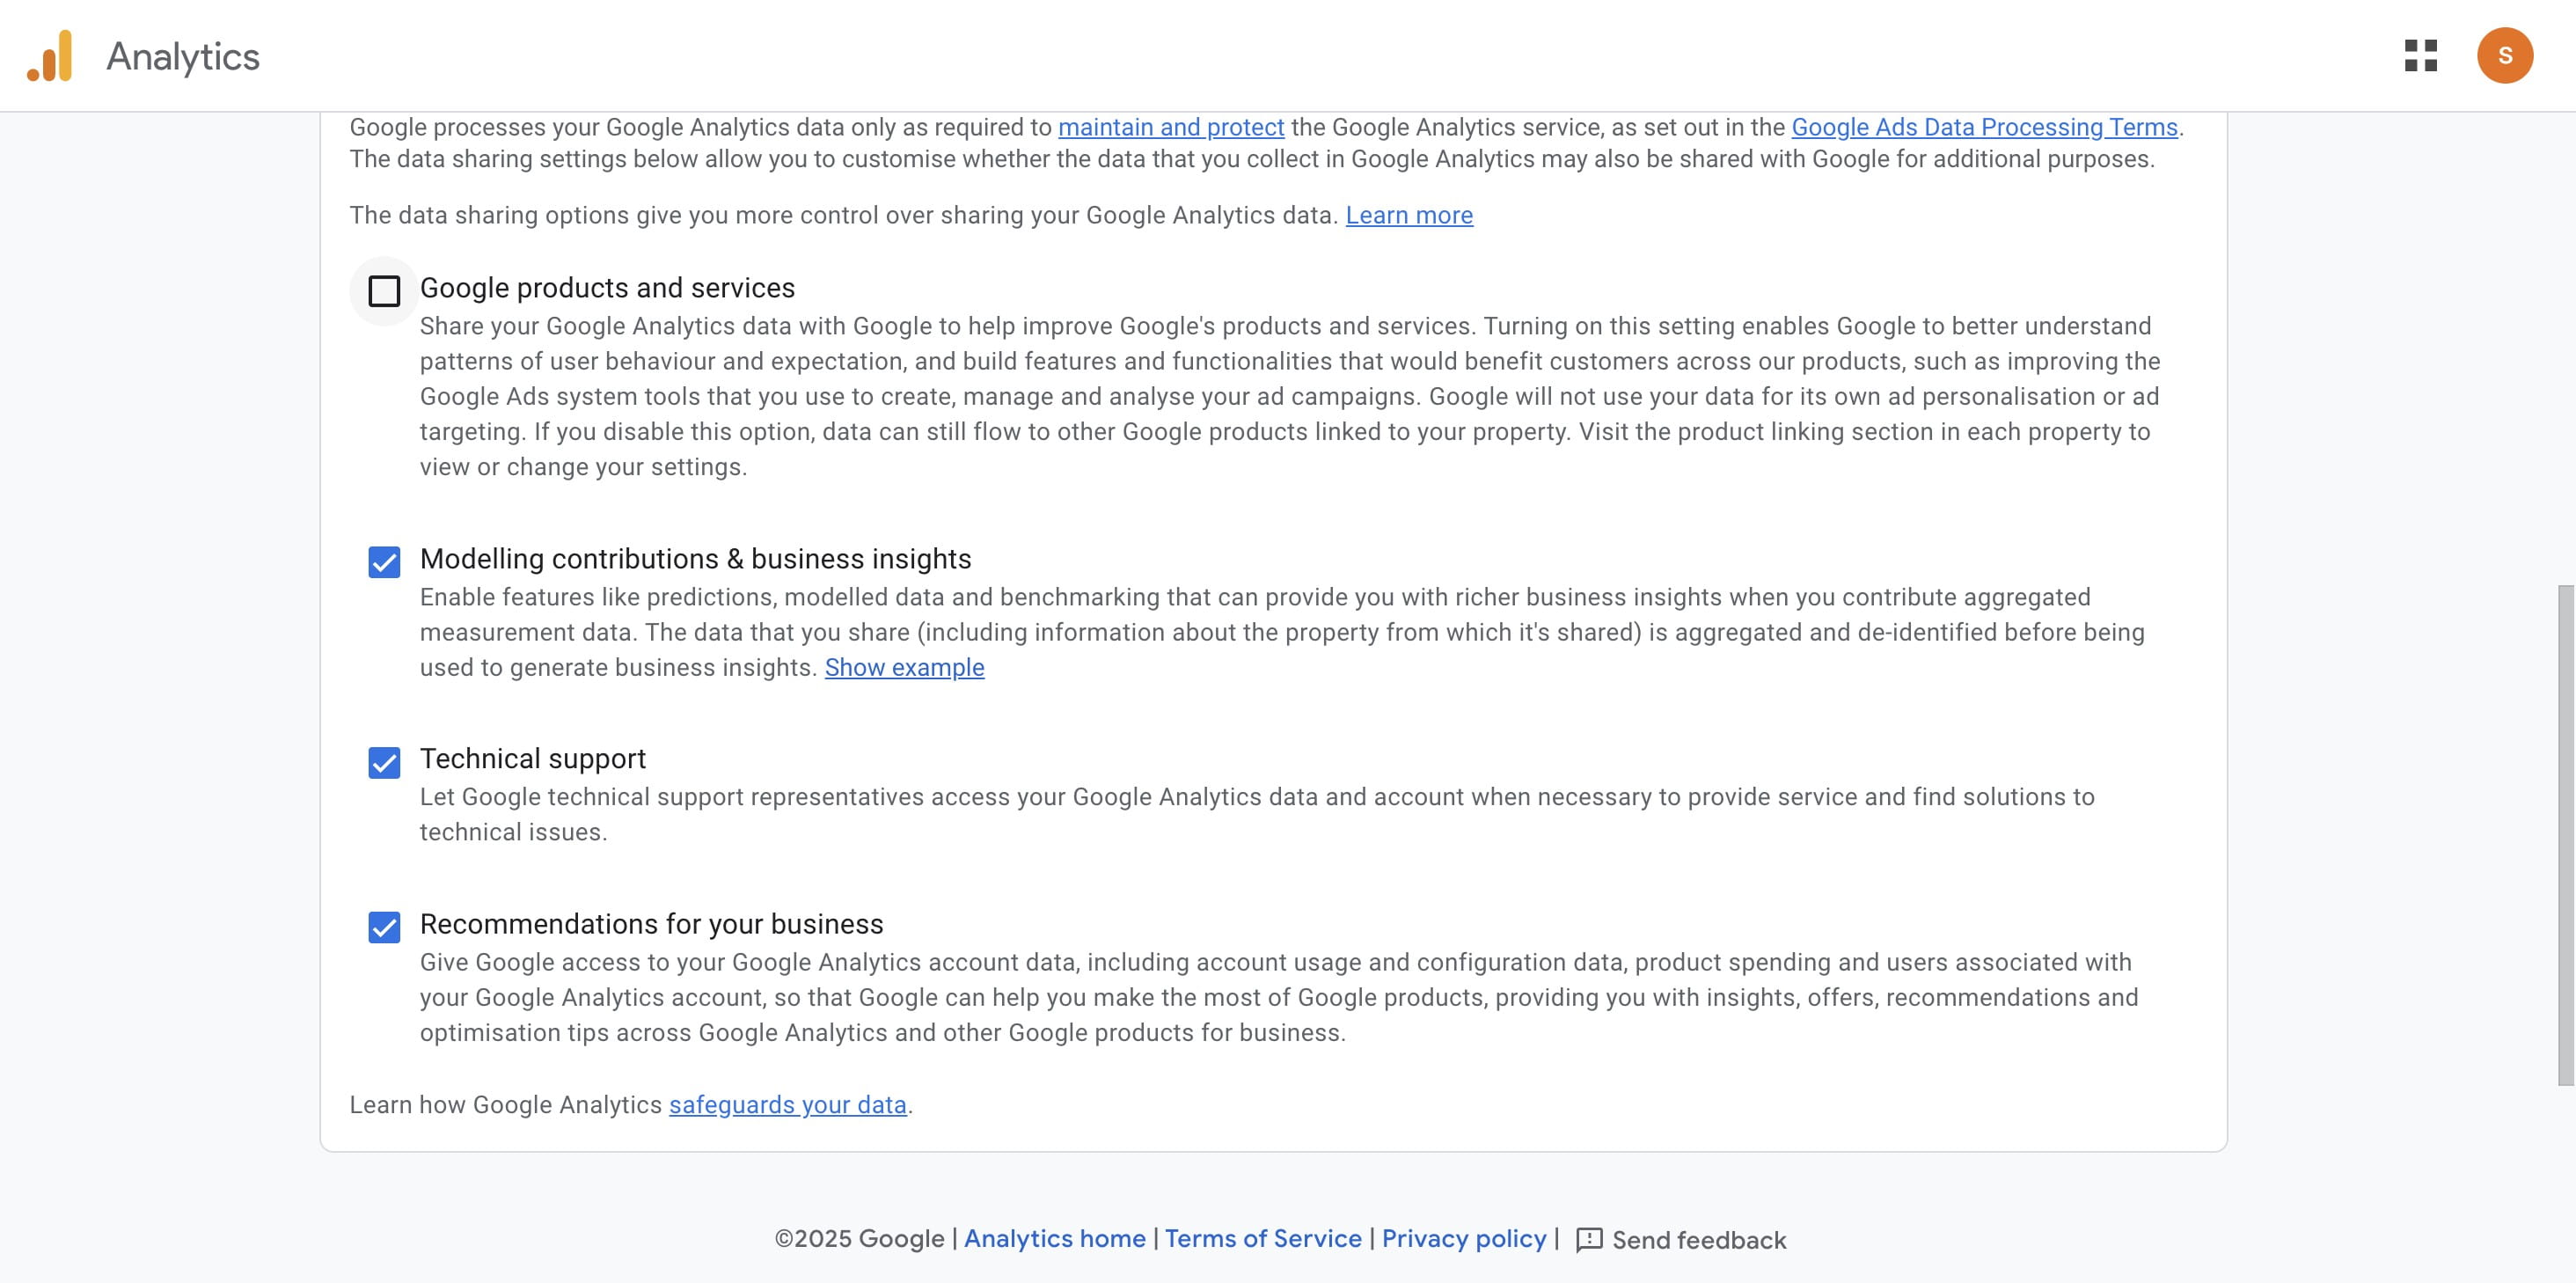View the Google Ads Data Processing Terms
The height and width of the screenshot is (1283, 2576).
click(1986, 127)
